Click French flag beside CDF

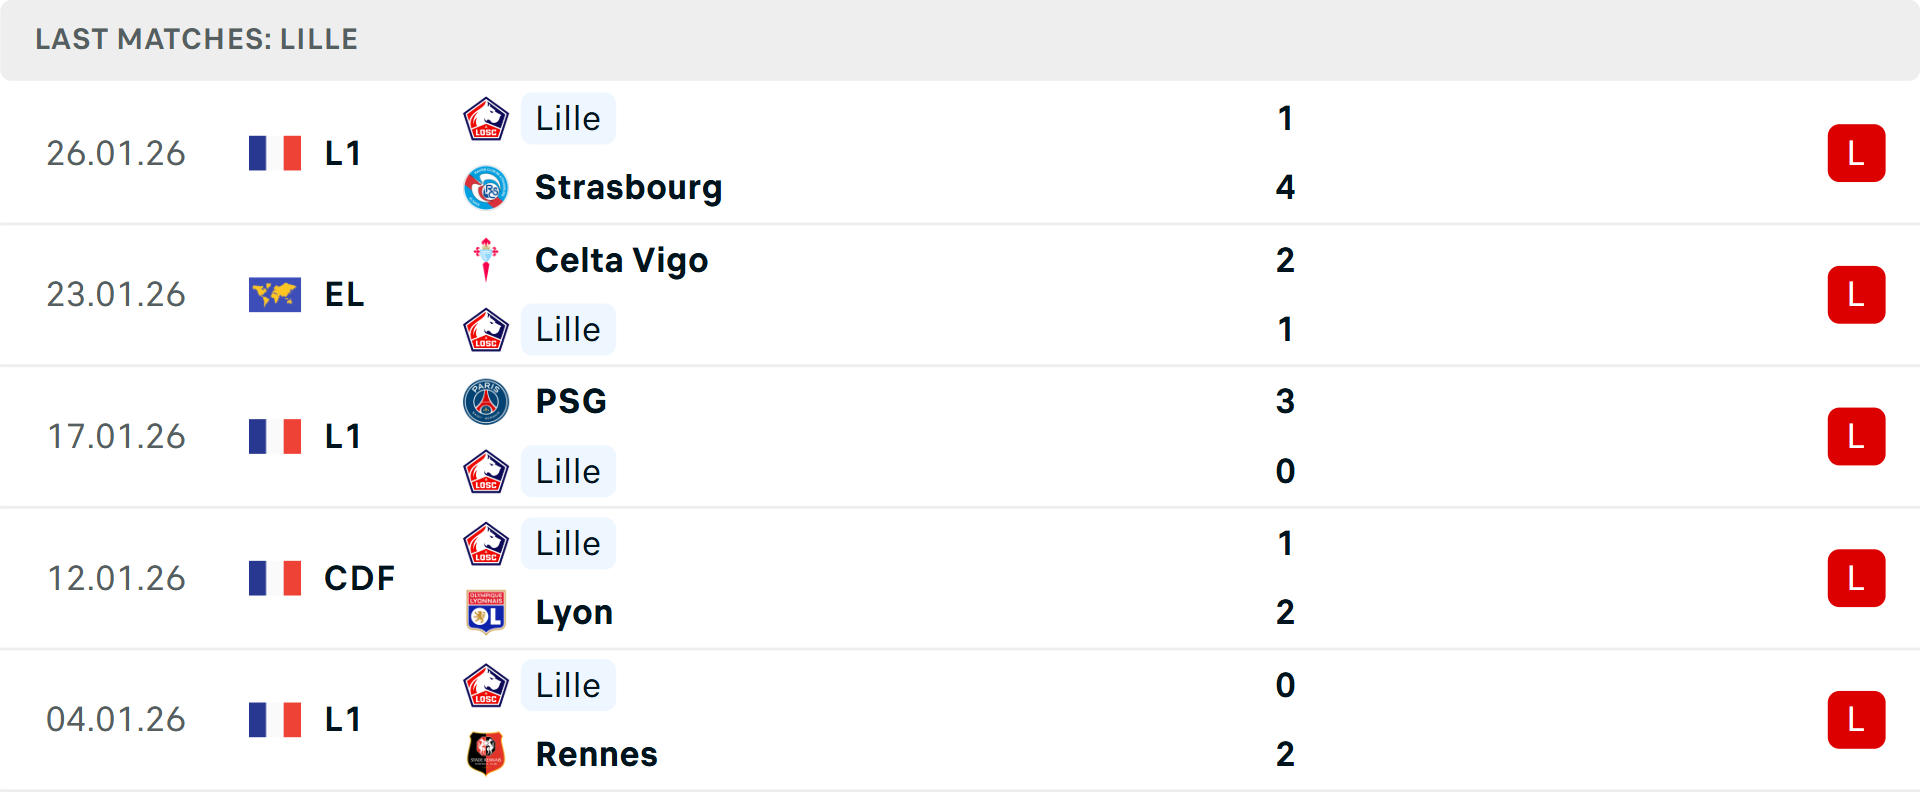pyautogui.click(x=275, y=578)
